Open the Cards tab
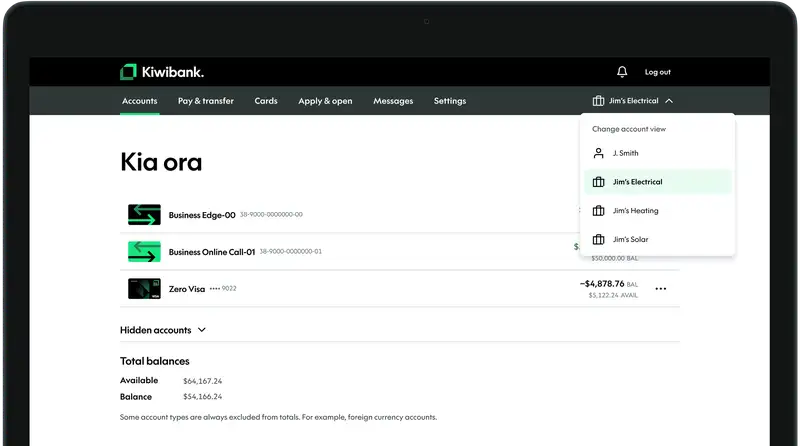 [x=266, y=101]
